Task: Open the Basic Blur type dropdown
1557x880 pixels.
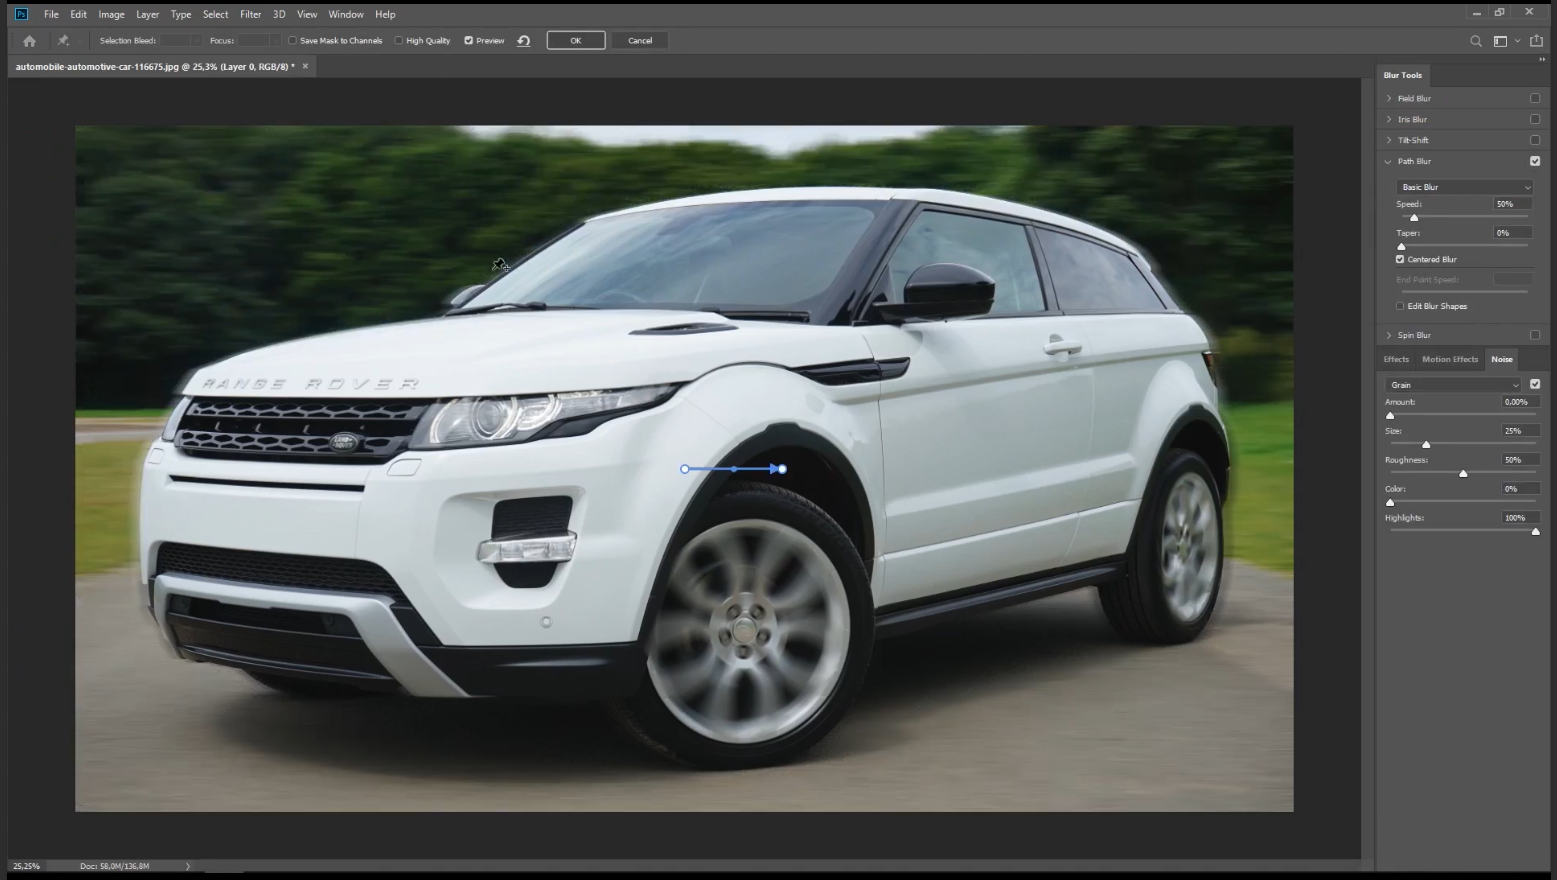Action: click(1464, 187)
